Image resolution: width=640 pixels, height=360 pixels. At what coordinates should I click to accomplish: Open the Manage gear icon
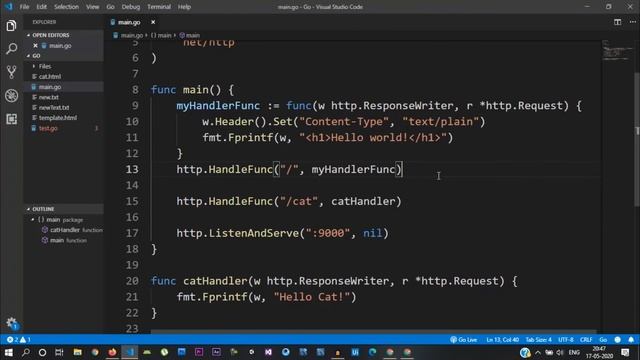(x=11, y=323)
